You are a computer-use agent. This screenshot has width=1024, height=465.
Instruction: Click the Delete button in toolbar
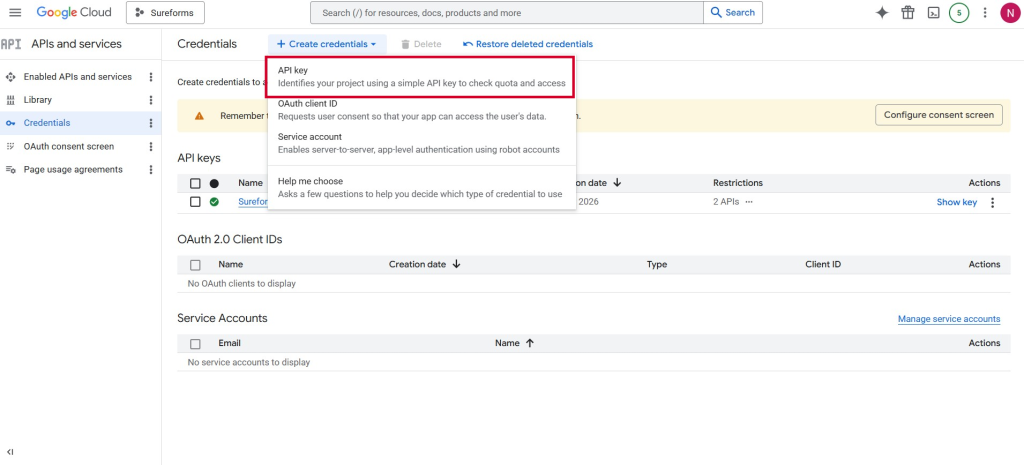421,44
